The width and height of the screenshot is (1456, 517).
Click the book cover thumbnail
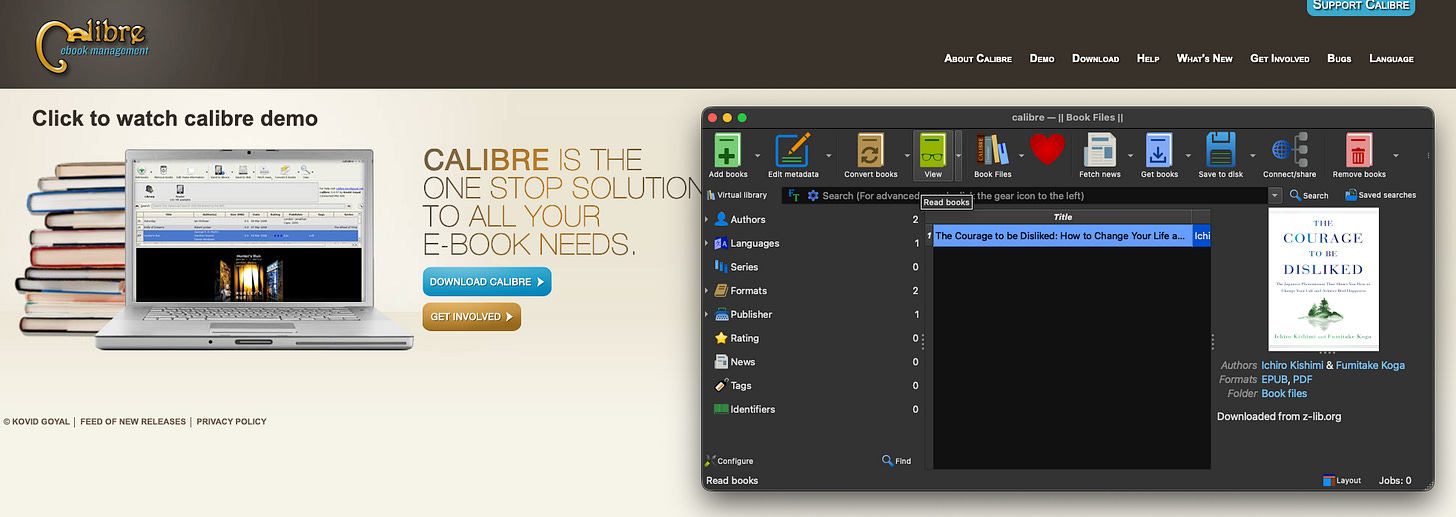tap(1324, 279)
